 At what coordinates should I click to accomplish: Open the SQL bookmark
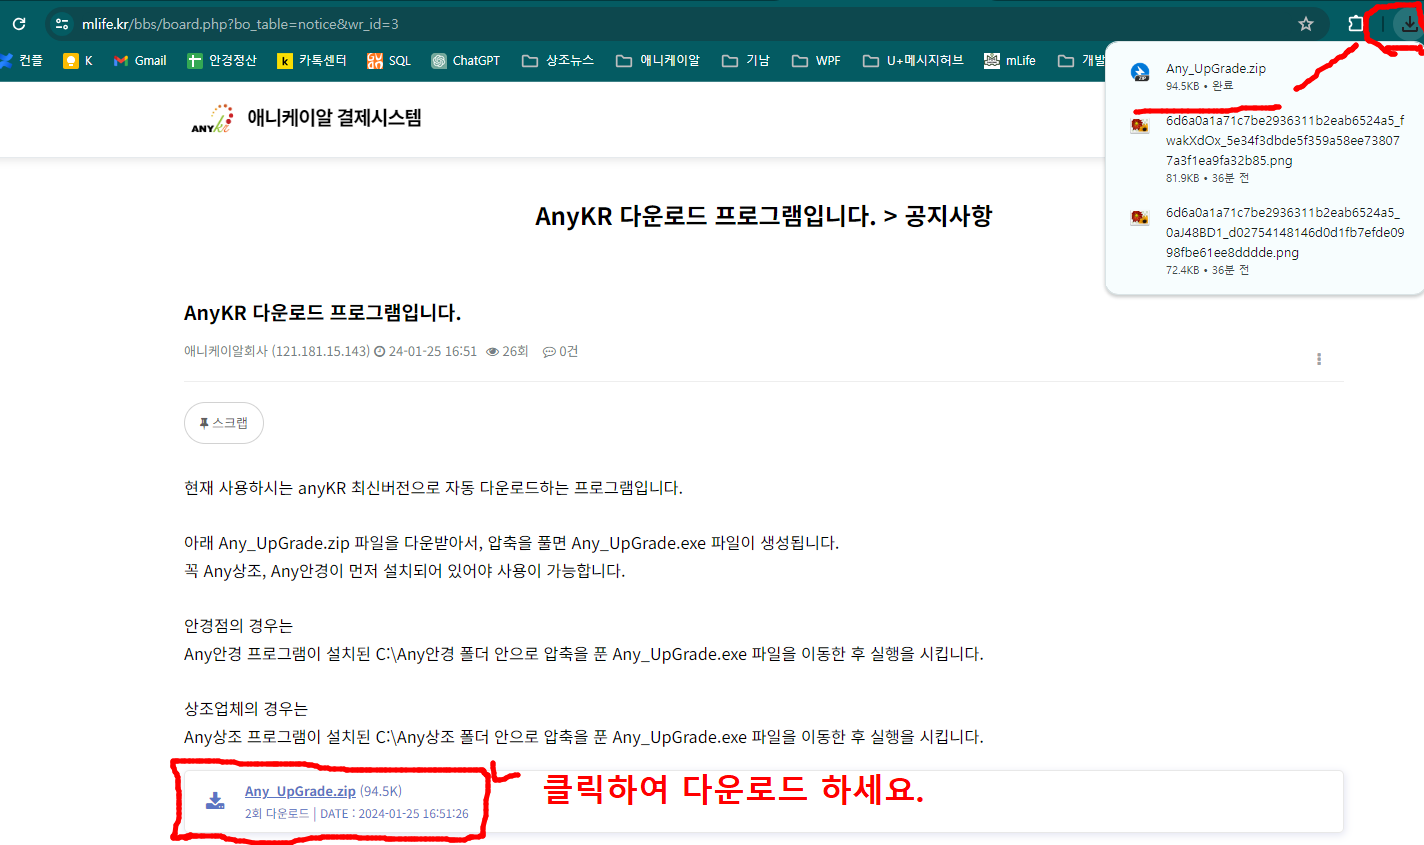389,61
